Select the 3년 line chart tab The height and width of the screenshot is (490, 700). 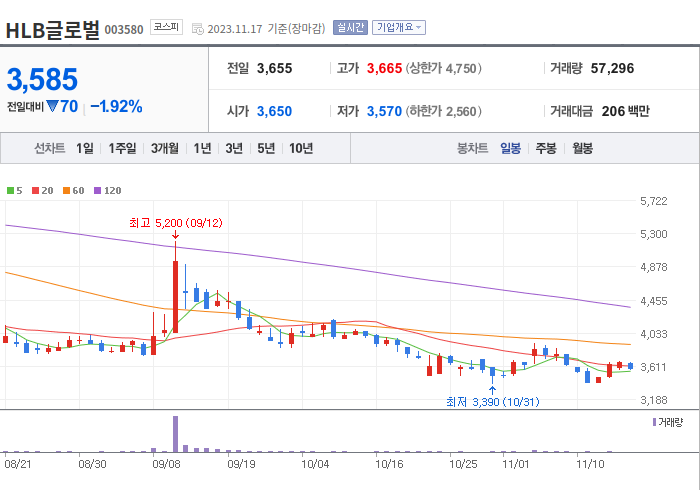tap(234, 148)
